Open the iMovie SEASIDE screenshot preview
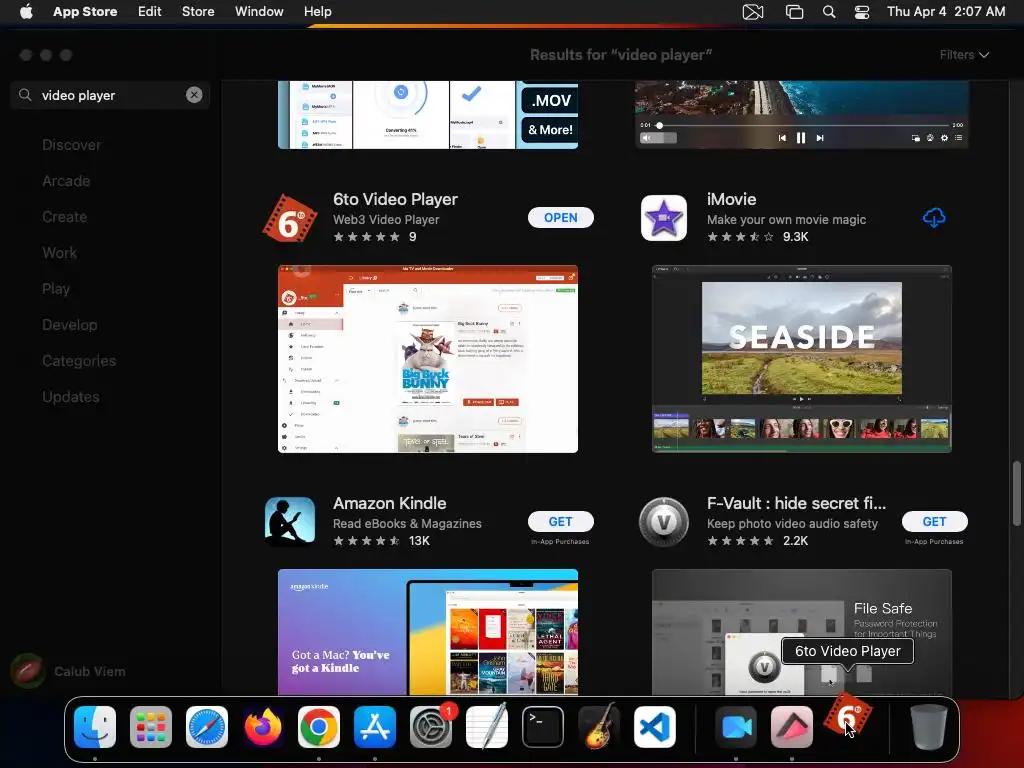The image size is (1024, 768). [x=801, y=359]
